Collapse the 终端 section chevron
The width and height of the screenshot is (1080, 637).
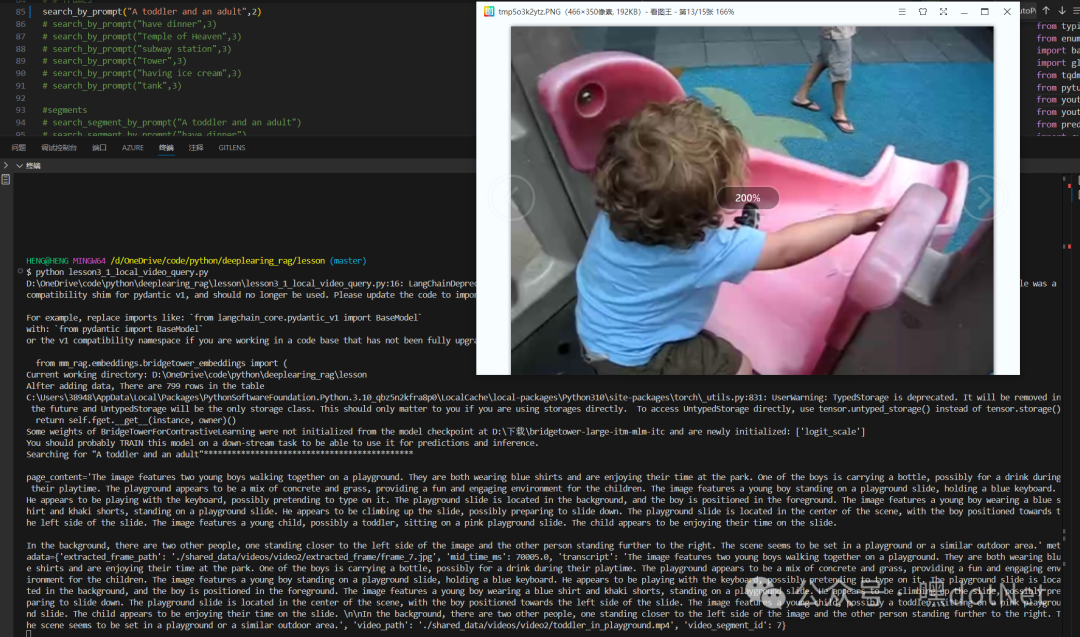pyautogui.click(x=19, y=166)
